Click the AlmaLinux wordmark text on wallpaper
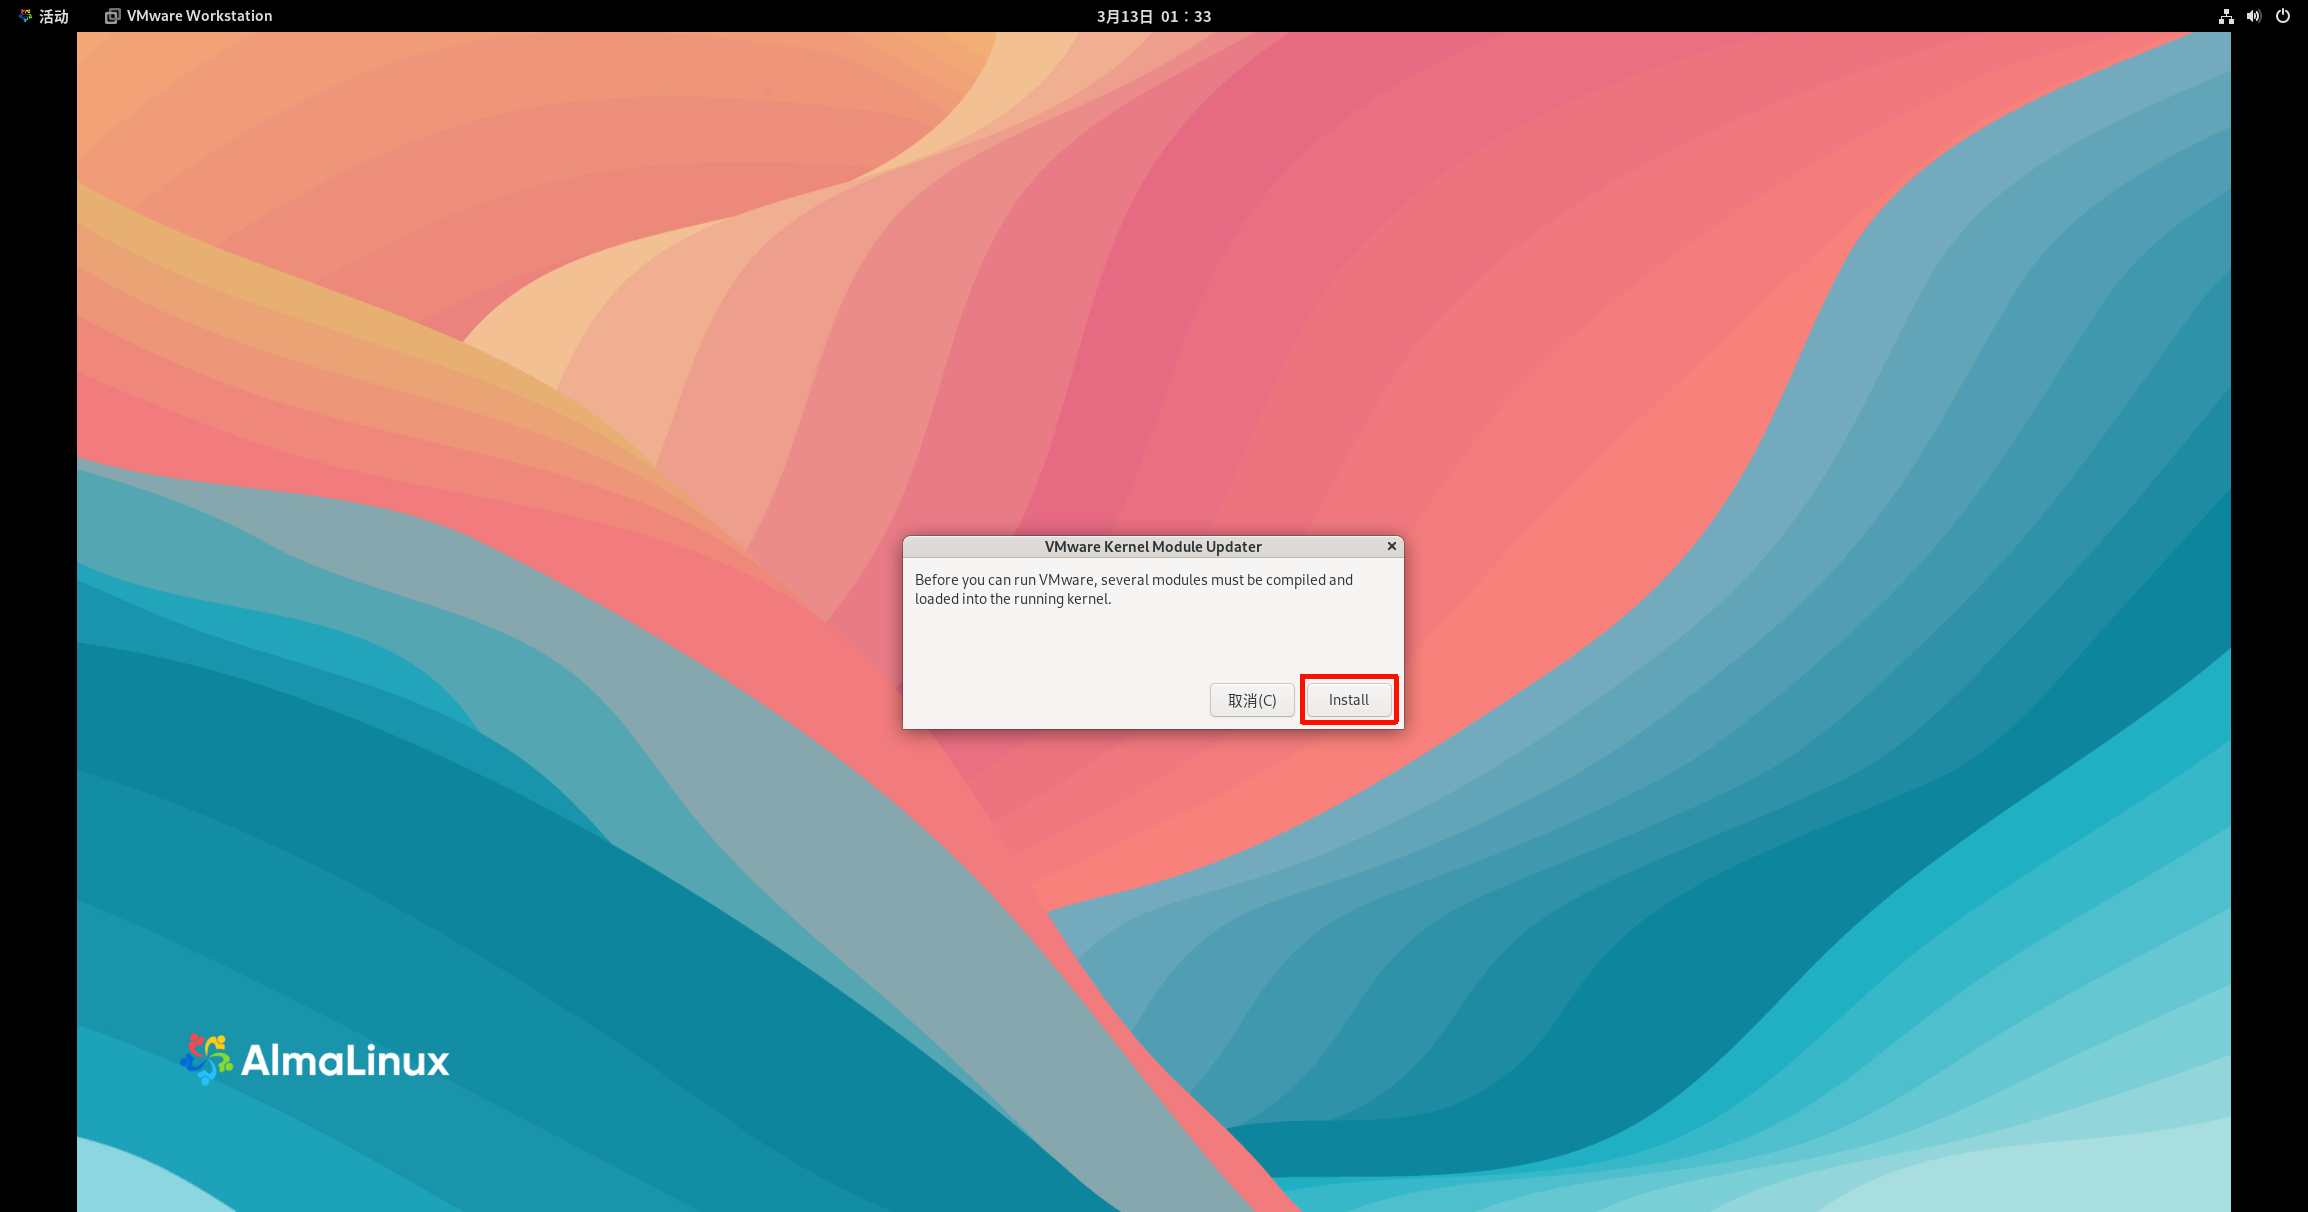Screen dimensions: 2308x1212 [345, 1061]
